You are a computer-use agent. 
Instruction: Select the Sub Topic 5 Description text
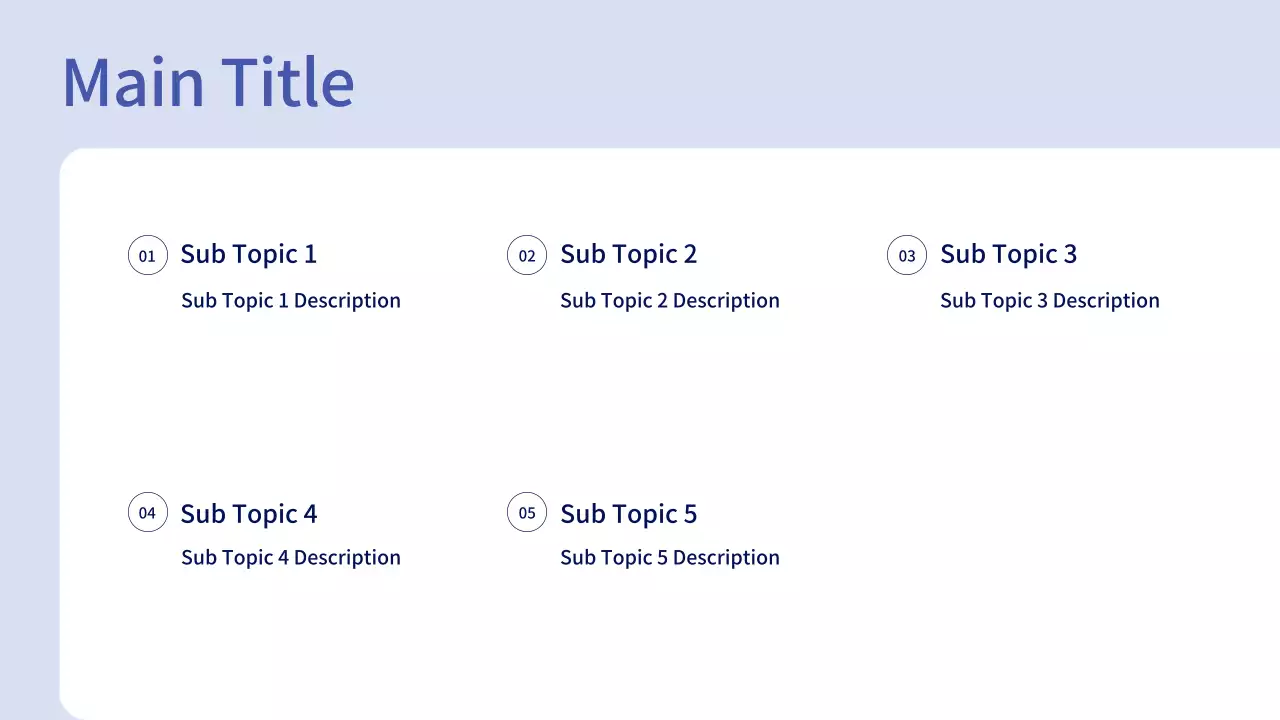(669, 558)
